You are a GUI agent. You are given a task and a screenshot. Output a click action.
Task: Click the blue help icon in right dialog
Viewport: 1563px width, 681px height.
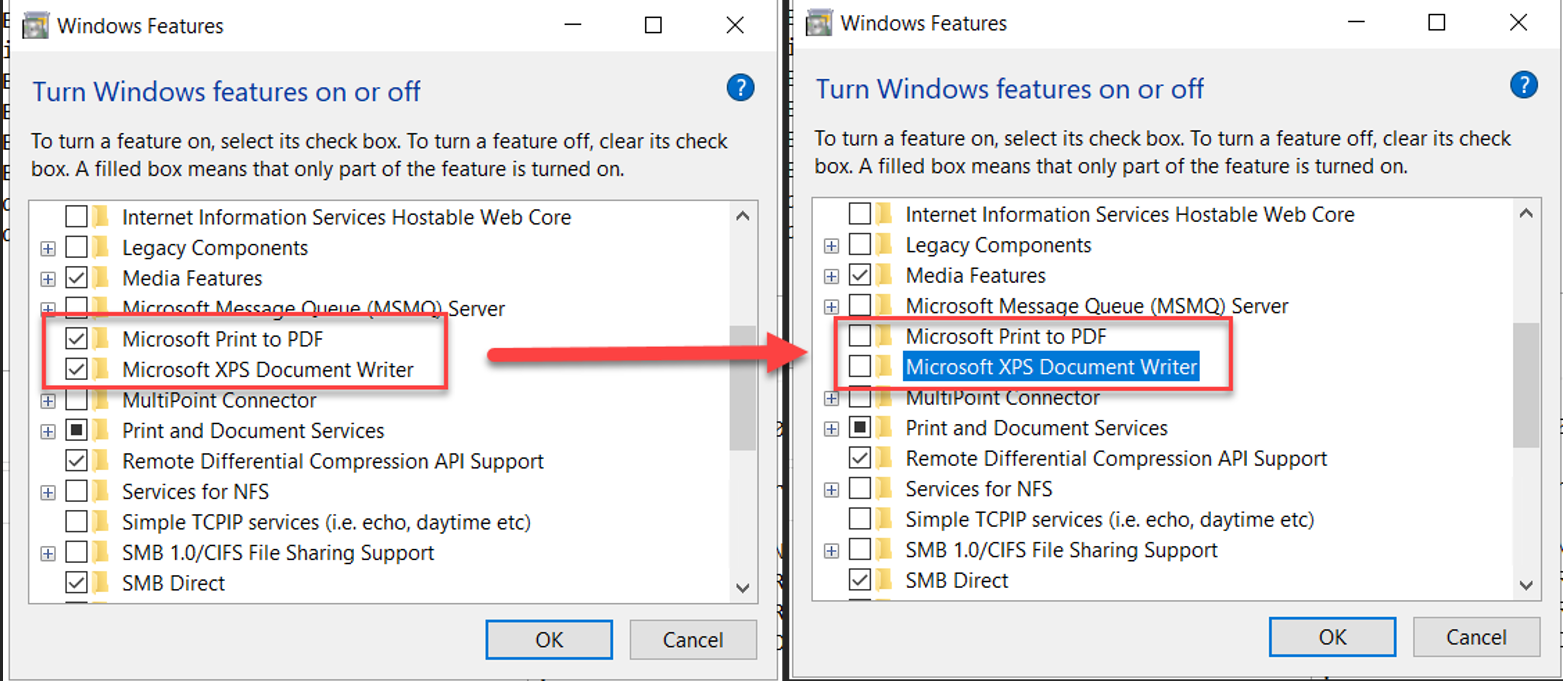[x=1523, y=85]
